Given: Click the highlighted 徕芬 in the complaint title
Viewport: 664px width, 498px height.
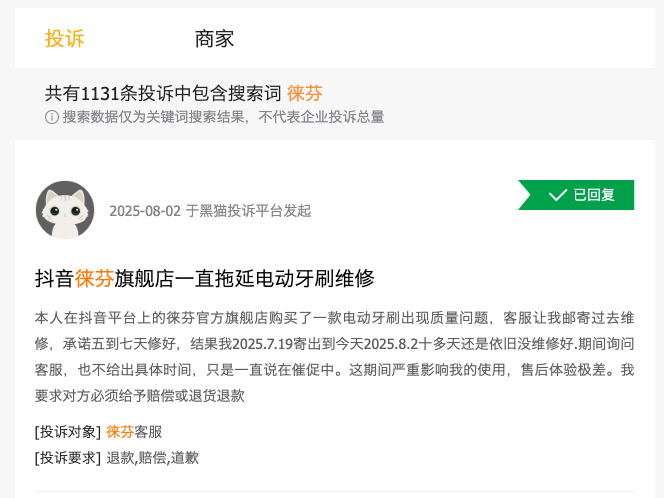Looking at the screenshot, I should [x=95, y=278].
